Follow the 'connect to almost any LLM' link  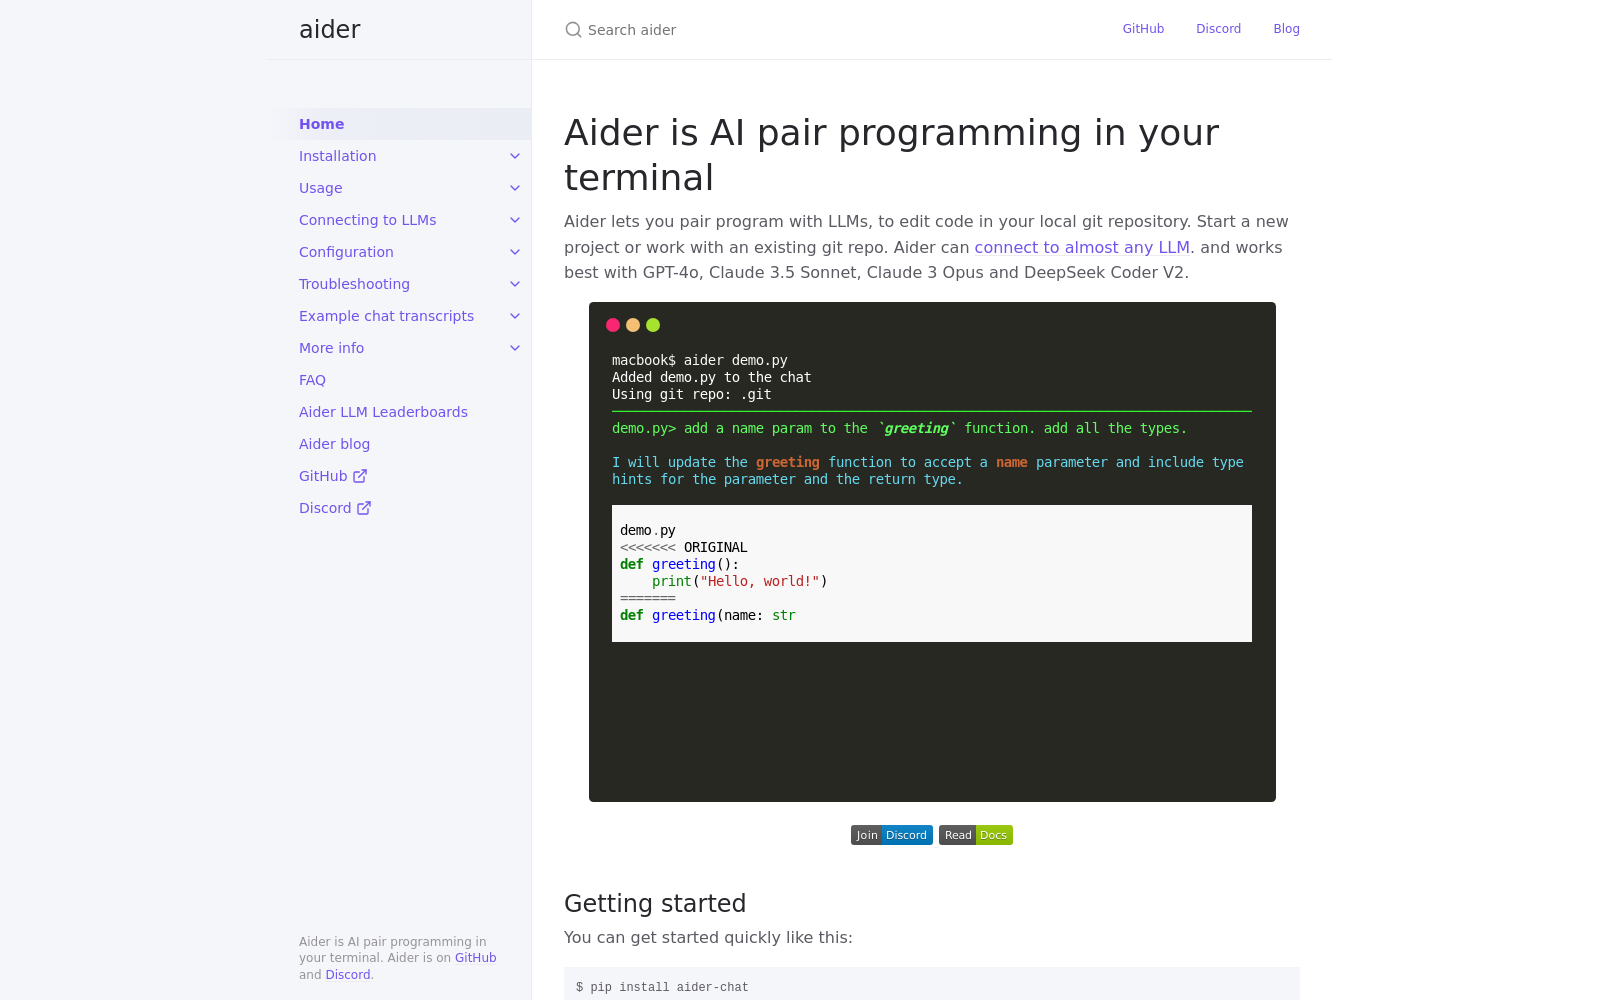pos(1082,247)
